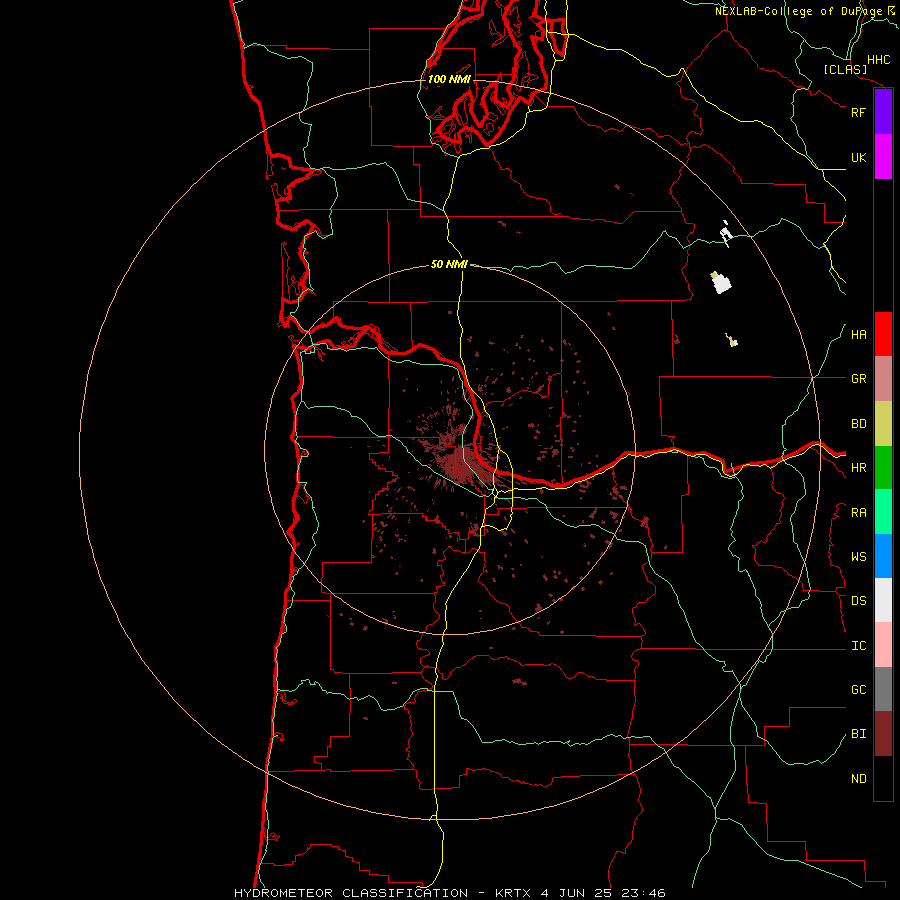Click the RA mint green legend swatch
Viewport: 900px width, 900px height.
883,512
